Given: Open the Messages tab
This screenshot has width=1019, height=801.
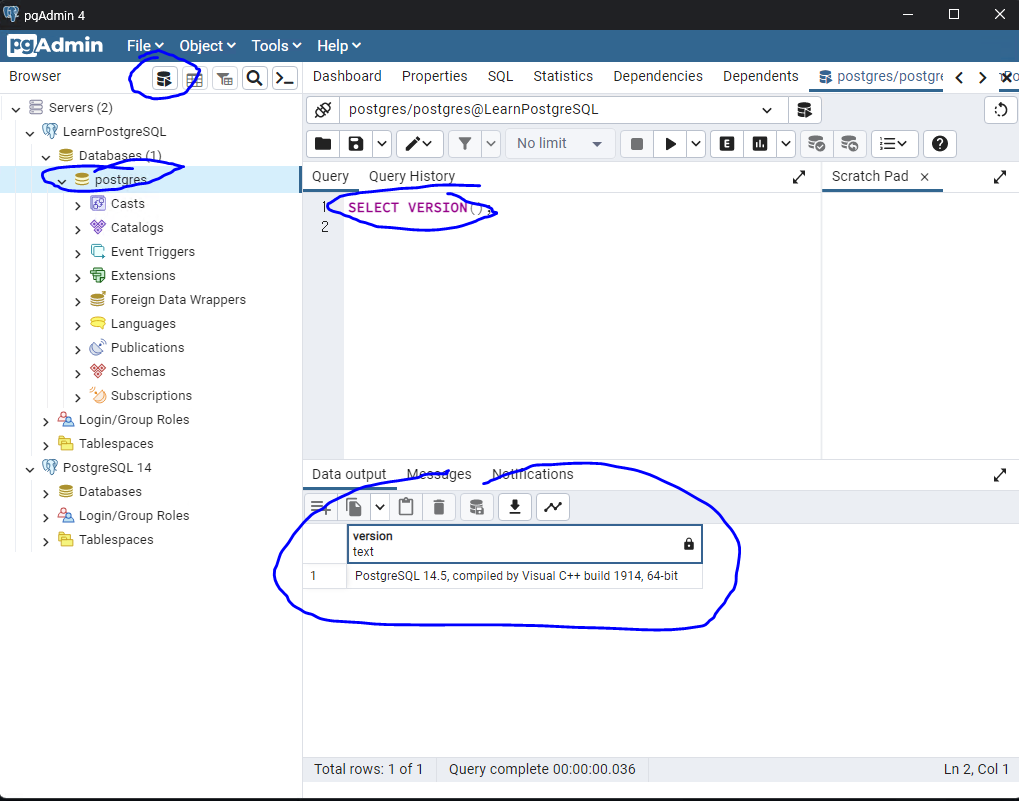Looking at the screenshot, I should click(439, 474).
